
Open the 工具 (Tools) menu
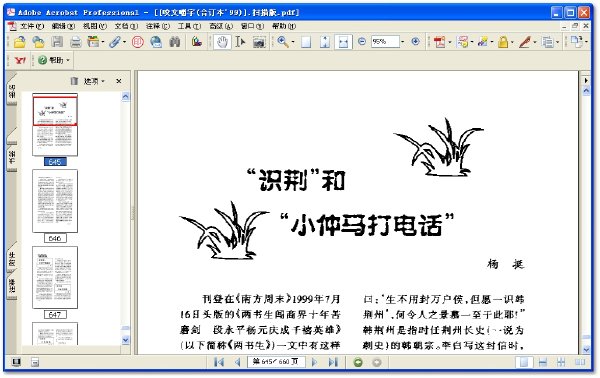click(189, 26)
